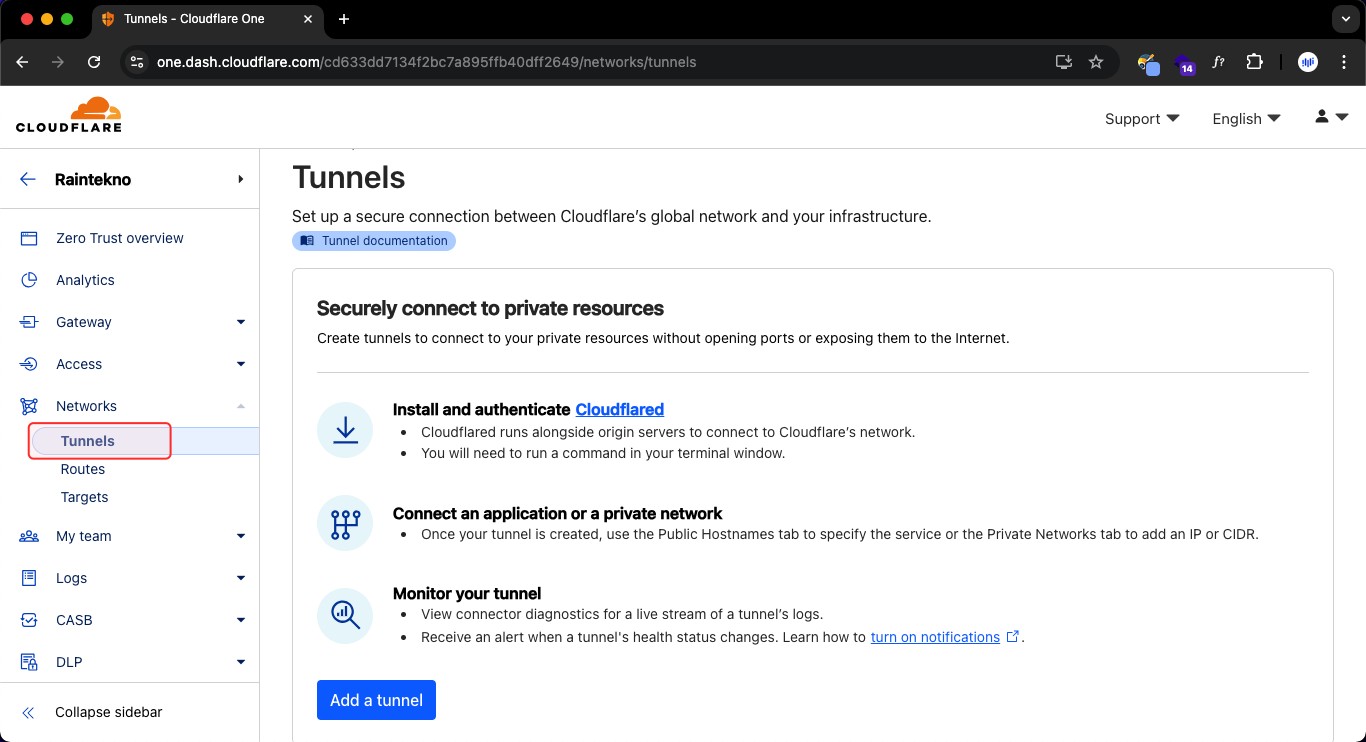Collapse the Networks section
Image resolution: width=1366 pixels, height=742 pixels.
pos(241,406)
